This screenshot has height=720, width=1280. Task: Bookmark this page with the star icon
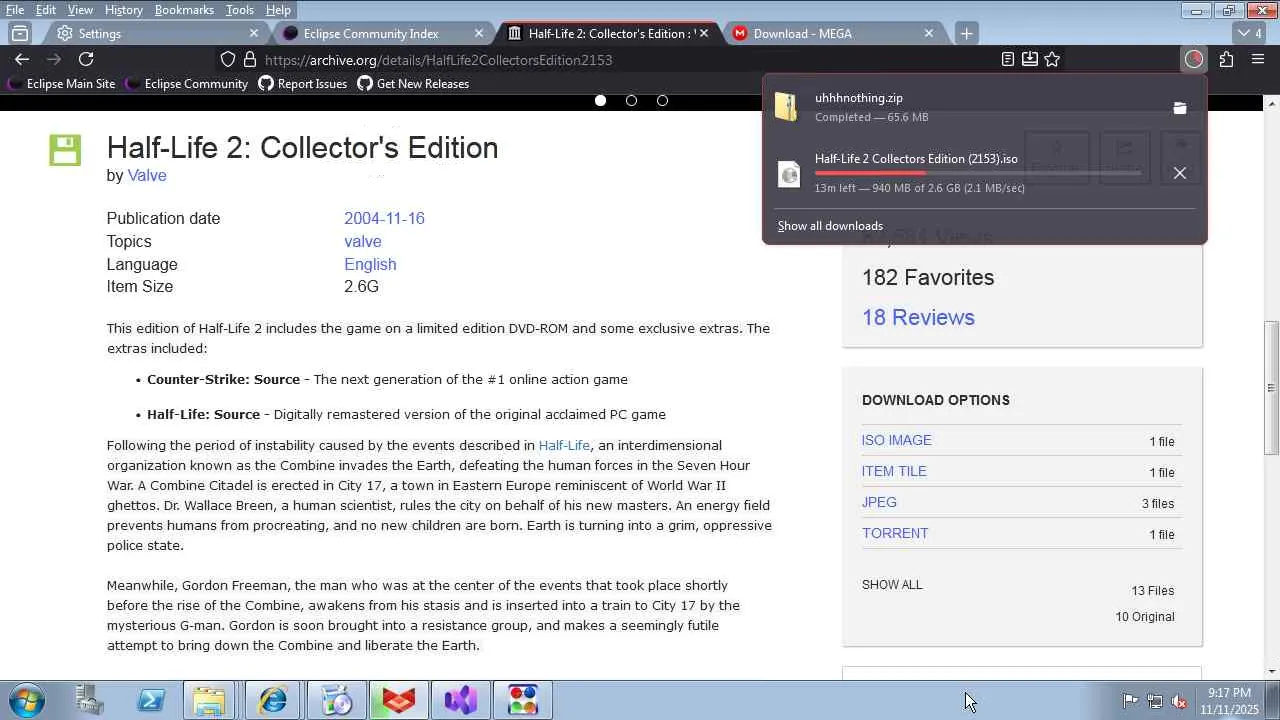pyautogui.click(x=1052, y=59)
